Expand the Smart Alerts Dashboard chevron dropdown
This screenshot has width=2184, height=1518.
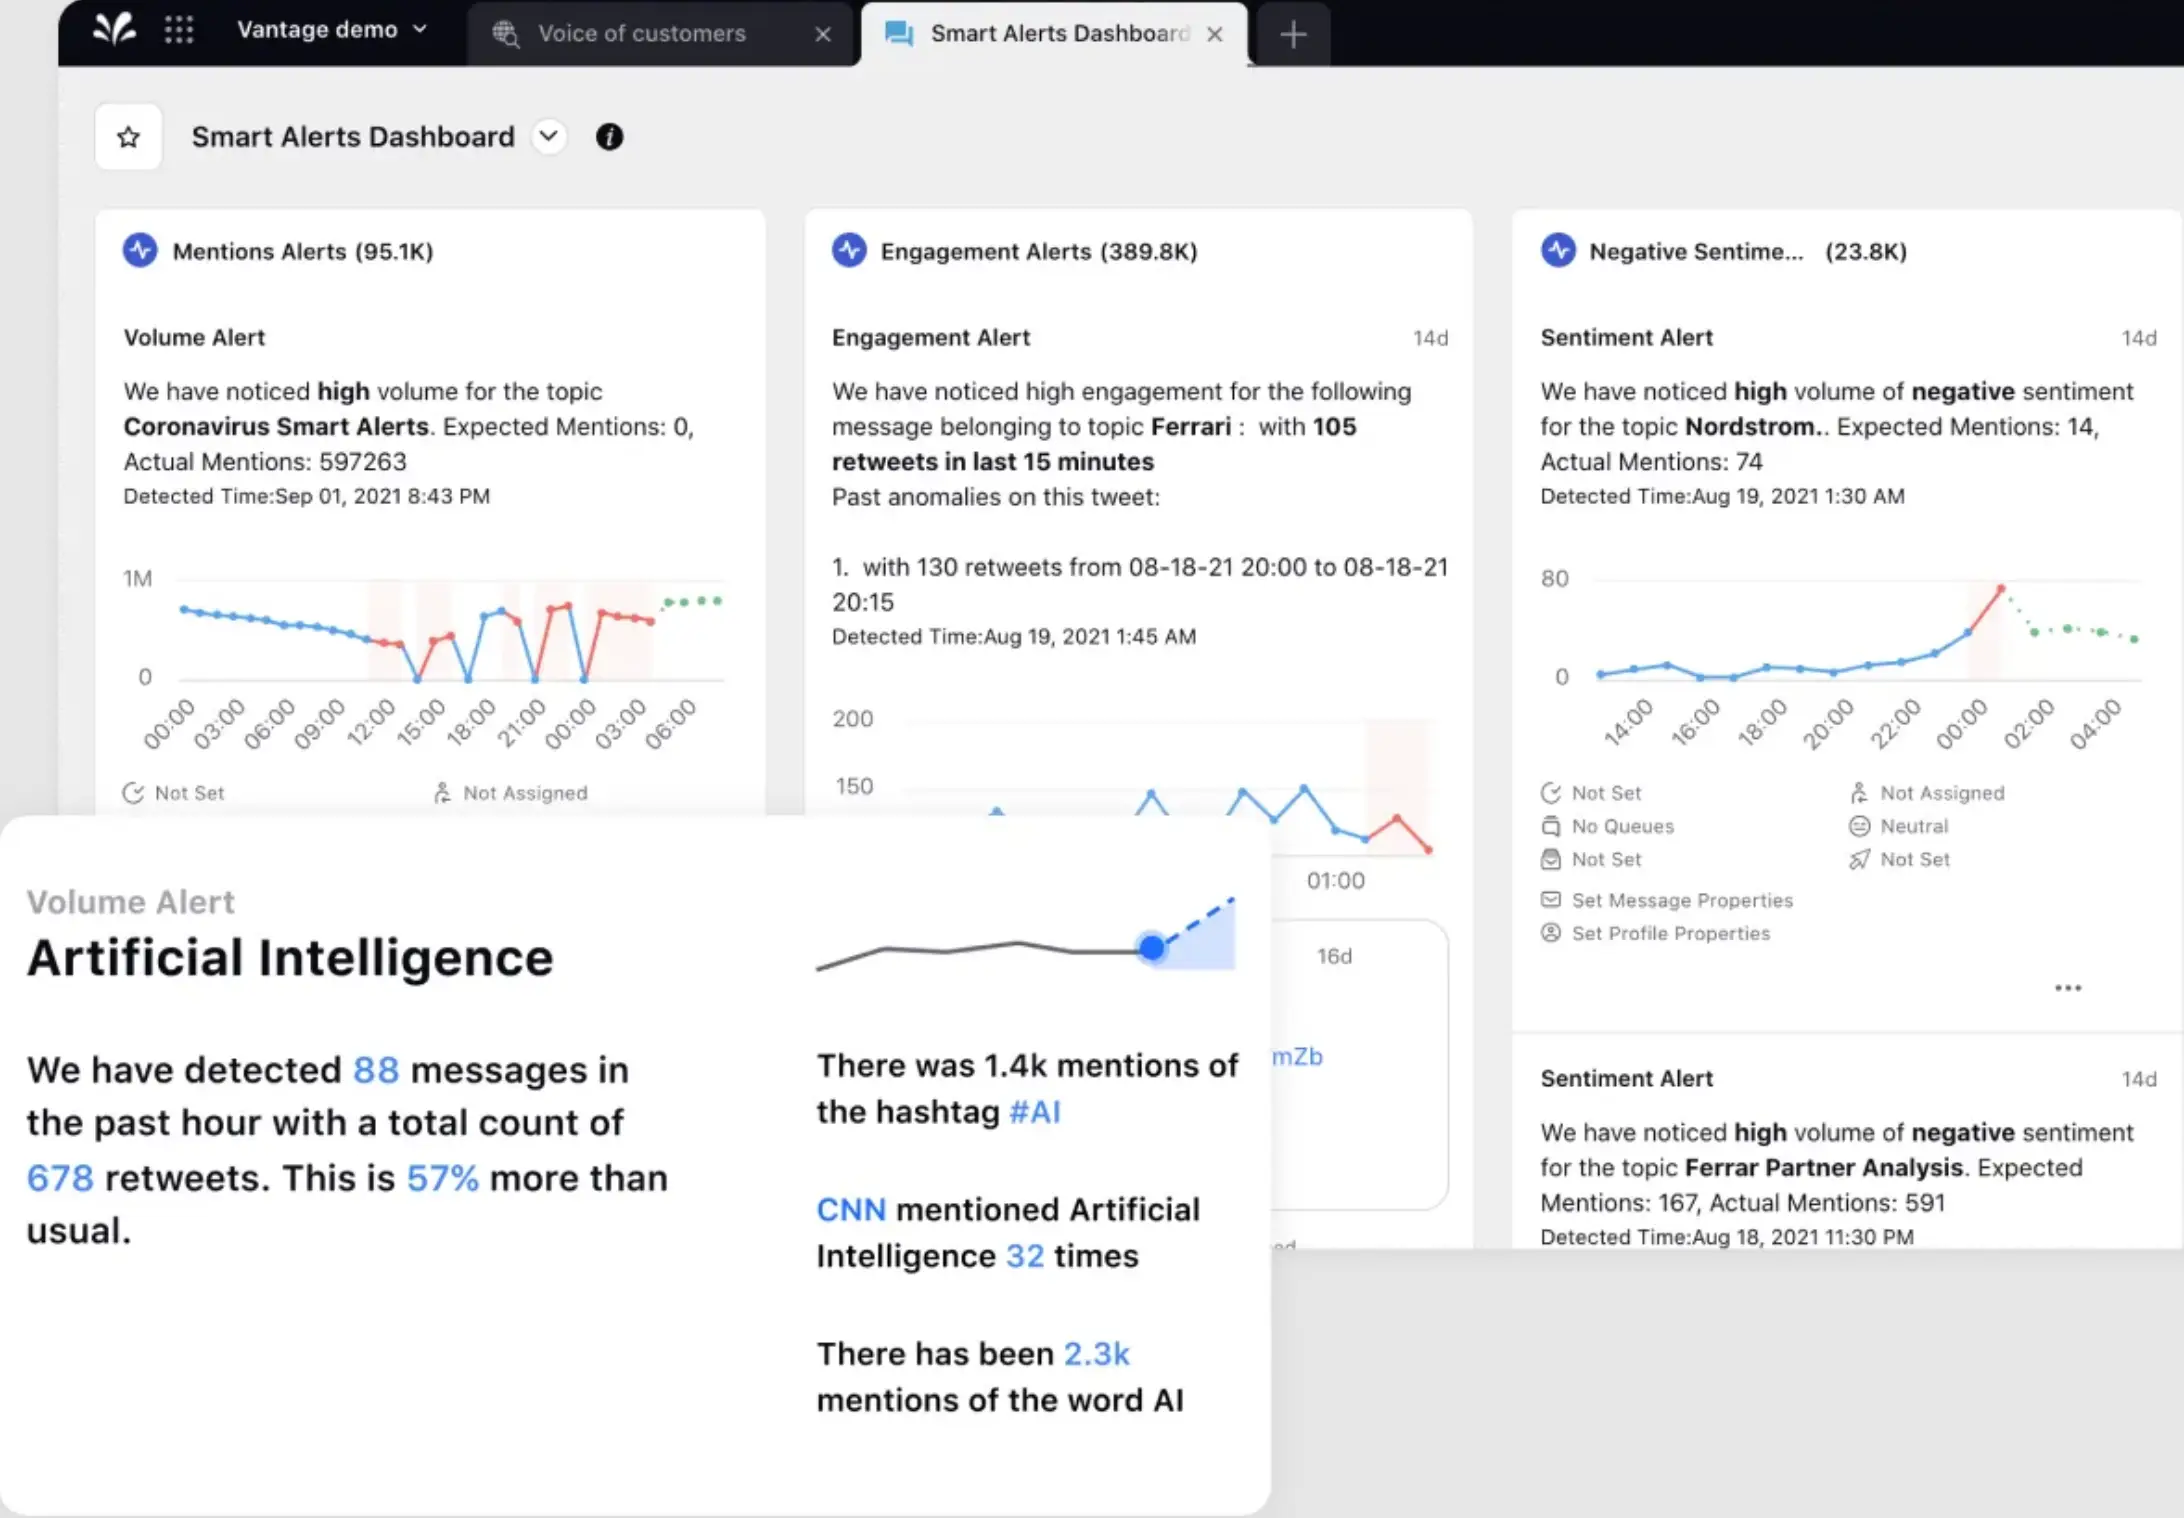[x=548, y=136]
